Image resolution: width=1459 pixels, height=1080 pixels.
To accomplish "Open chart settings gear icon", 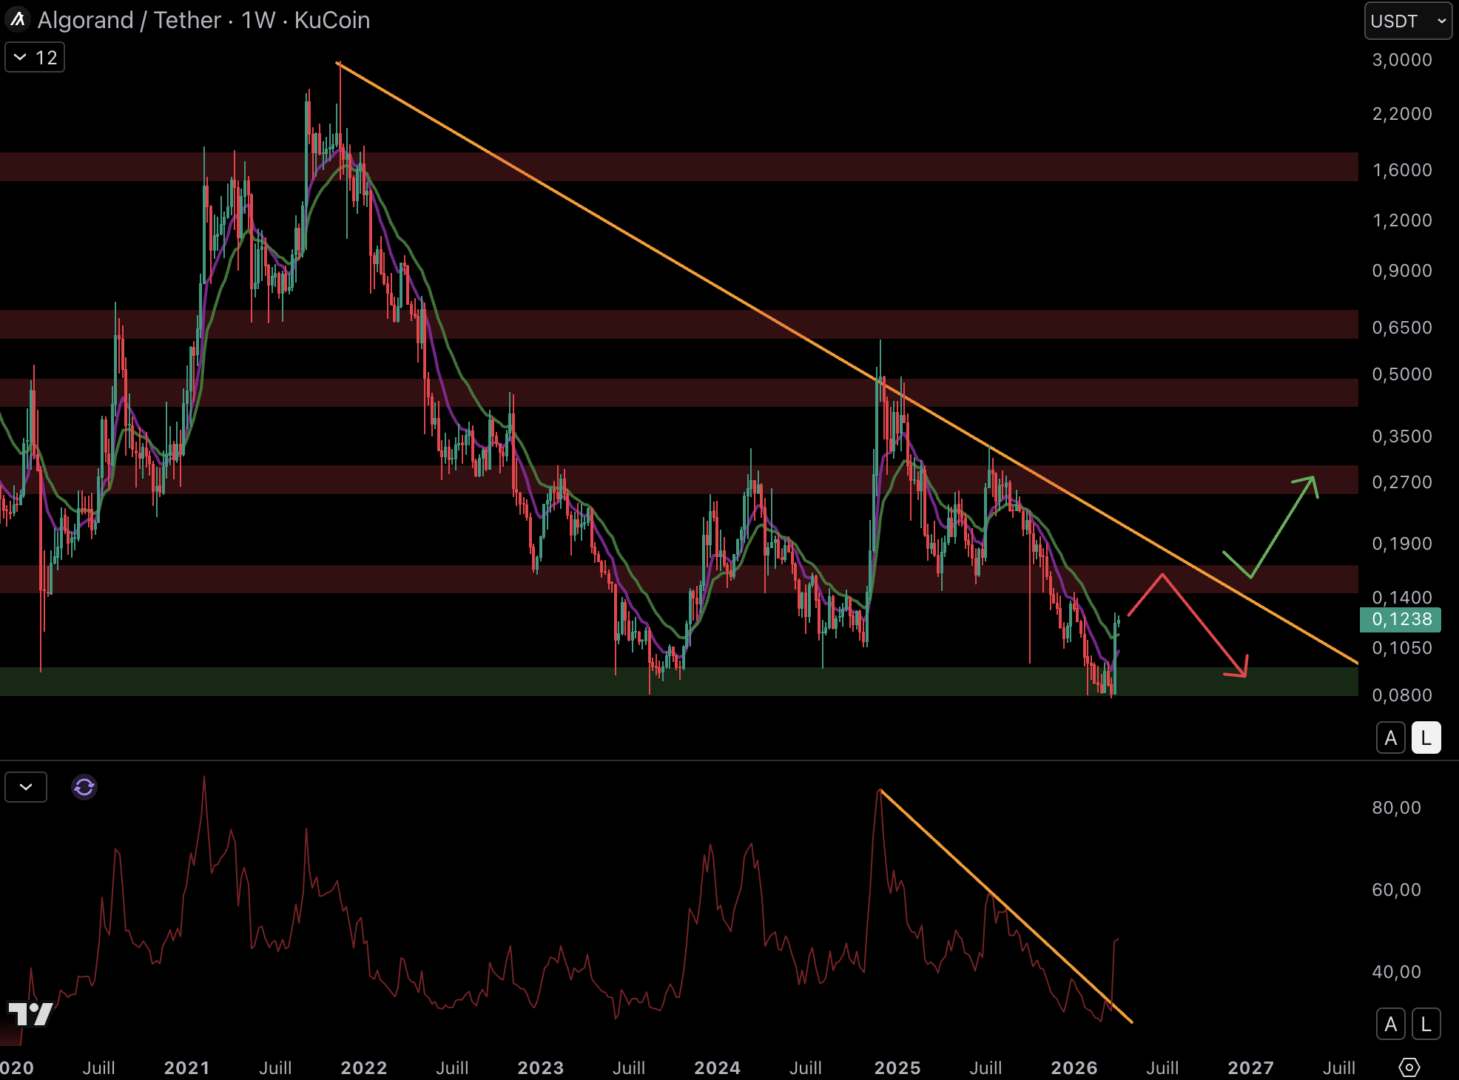I will point(1409,1067).
